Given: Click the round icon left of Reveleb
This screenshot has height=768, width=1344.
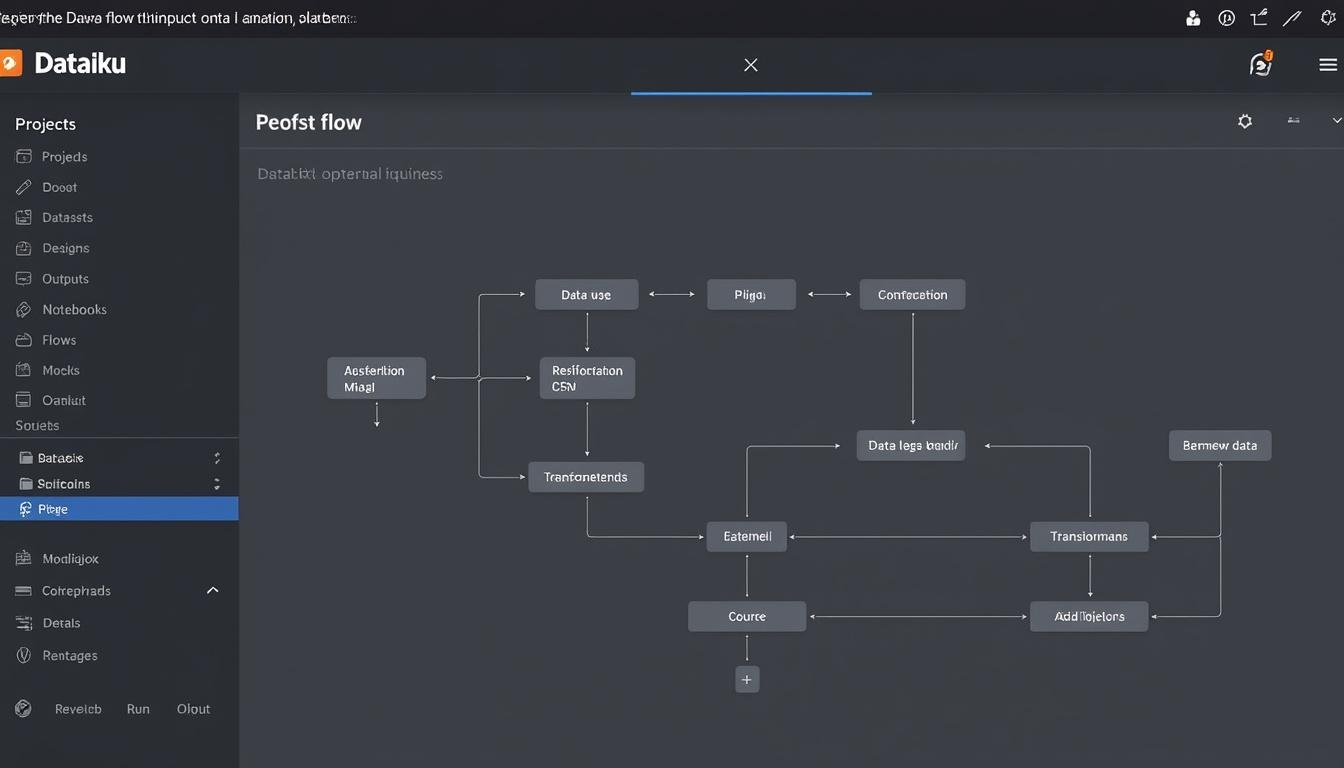Looking at the screenshot, I should (24, 709).
